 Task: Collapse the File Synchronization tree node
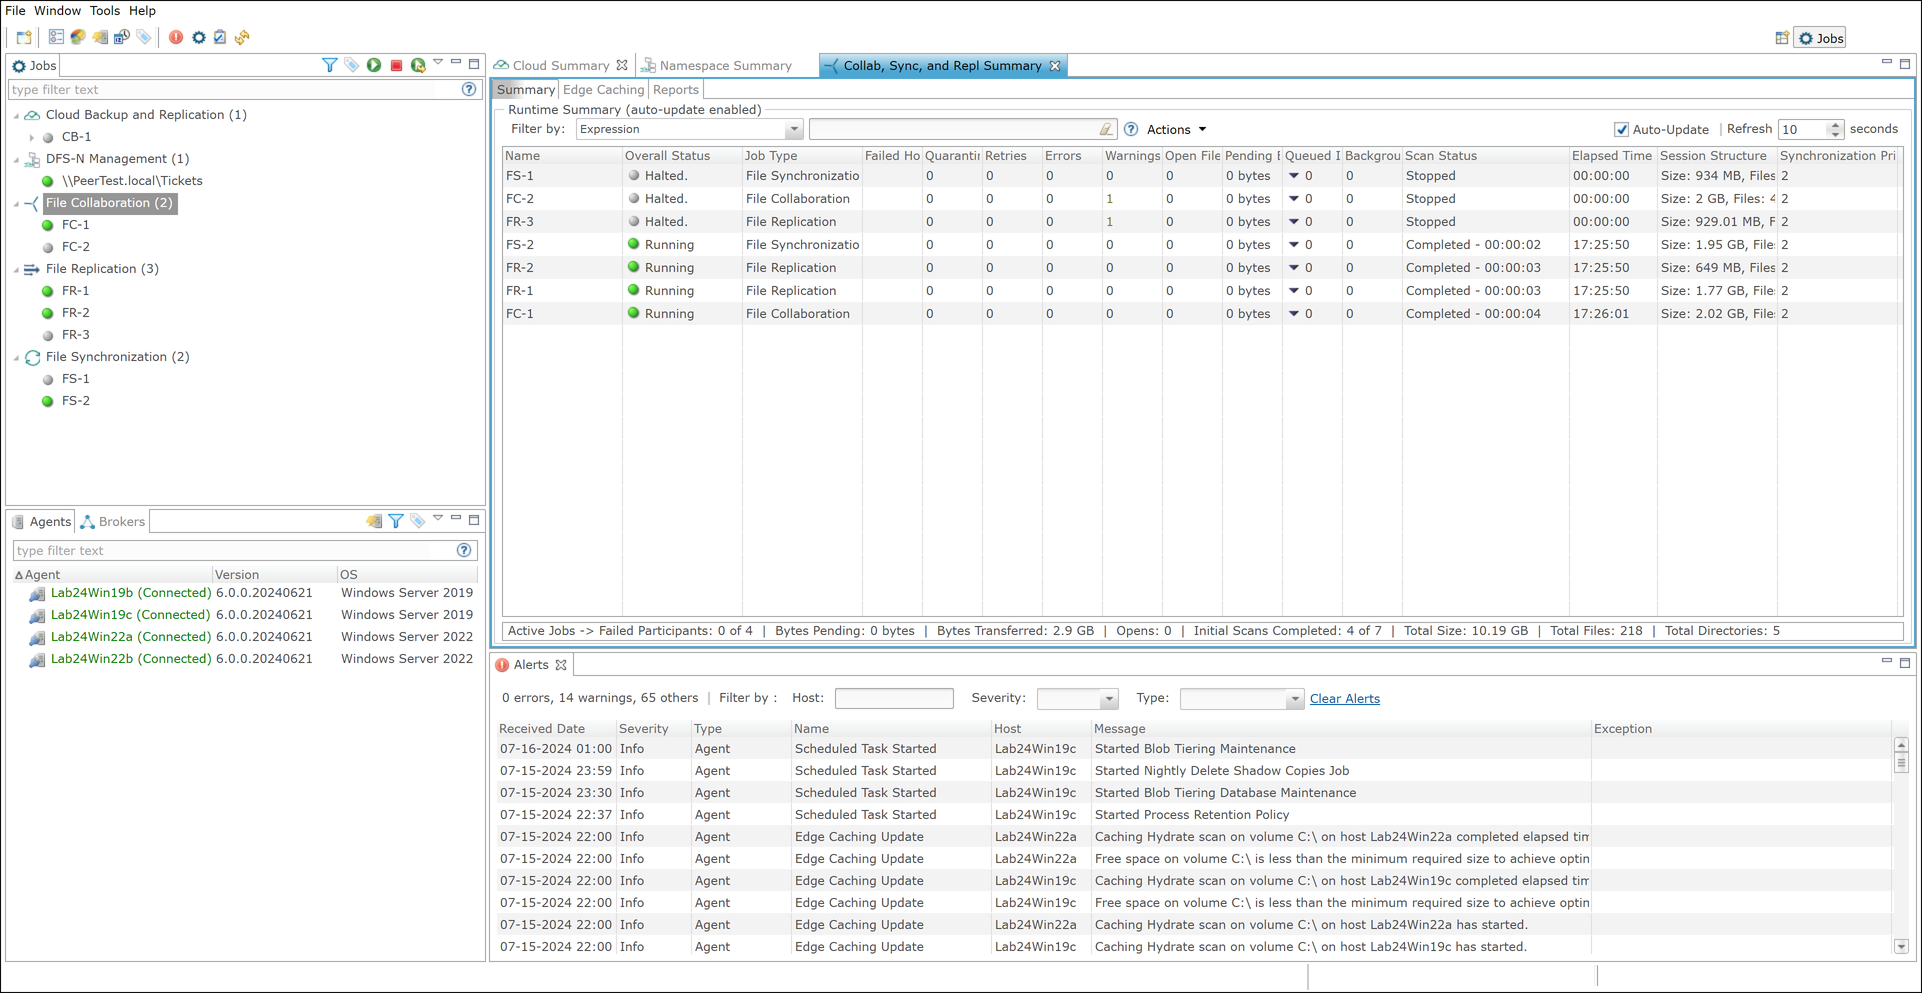coord(16,357)
